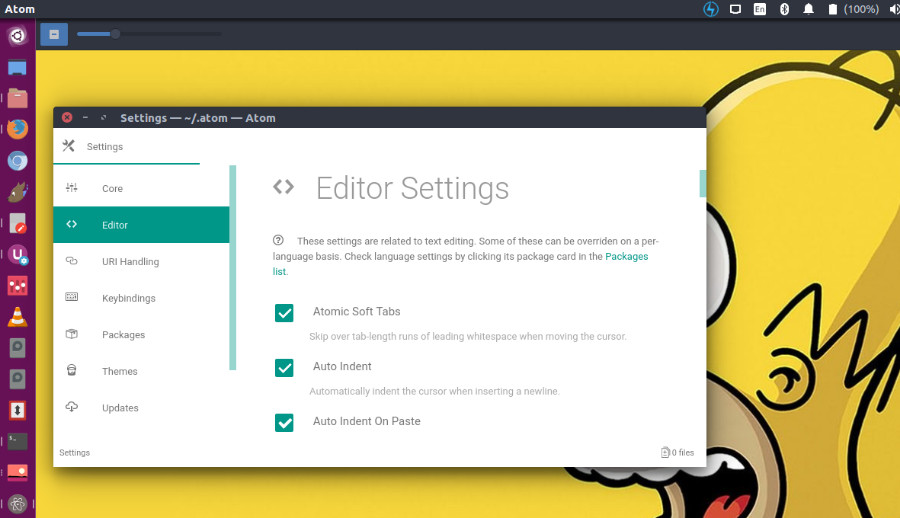
Task: Go to the Keybindings section
Action: click(x=141, y=298)
